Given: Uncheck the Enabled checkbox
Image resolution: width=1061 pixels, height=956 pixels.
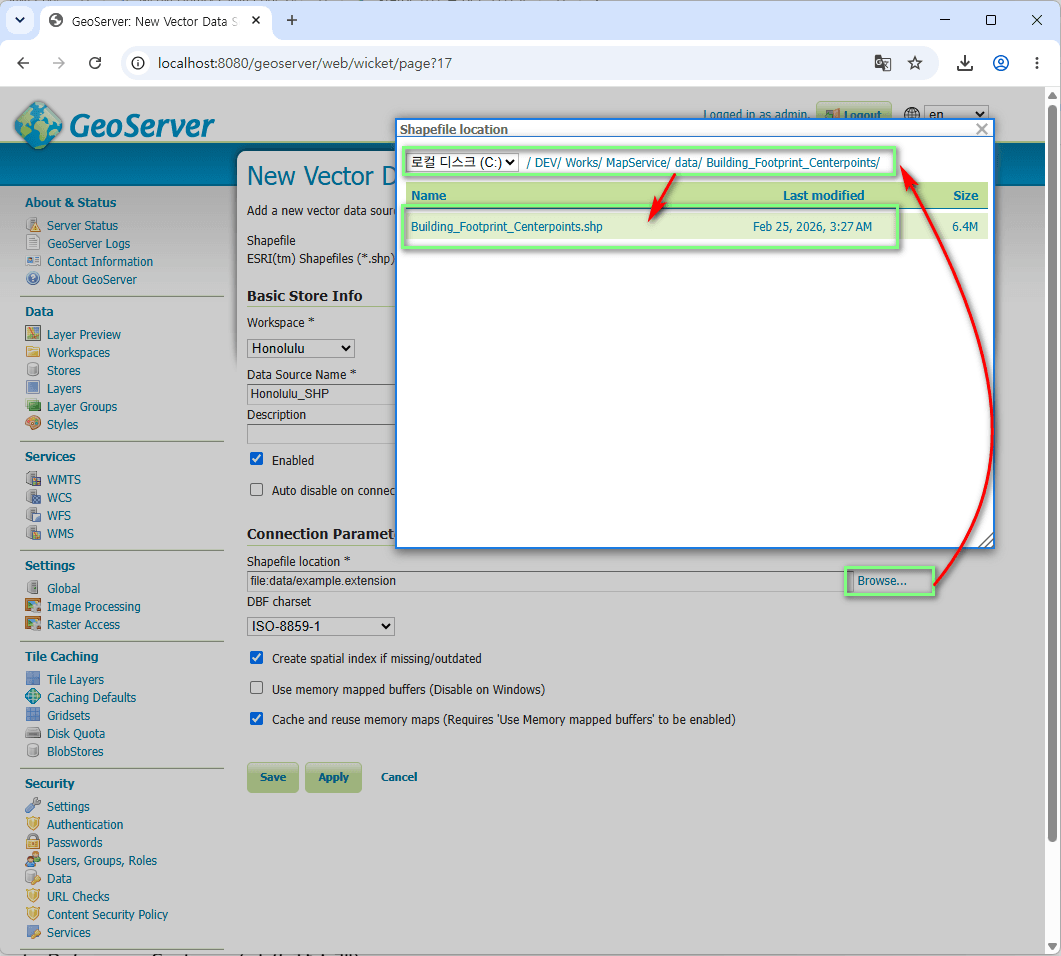Looking at the screenshot, I should coord(256,459).
